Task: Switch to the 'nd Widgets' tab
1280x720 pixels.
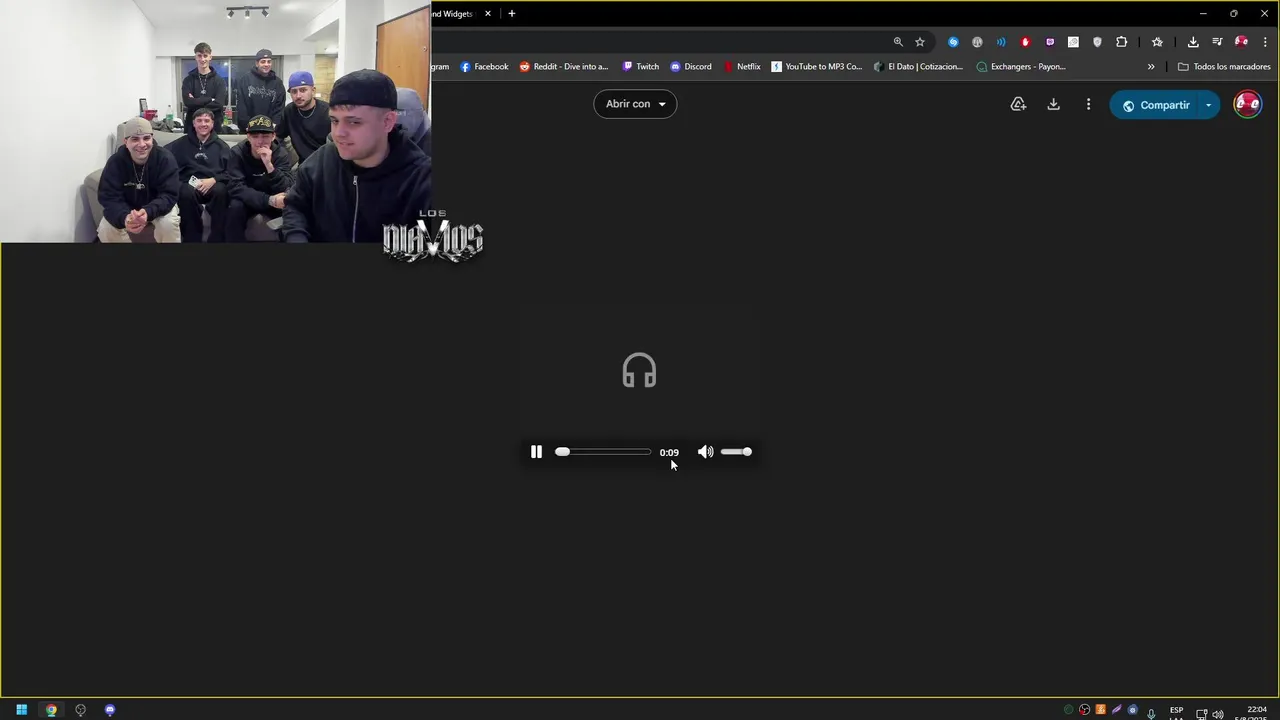Action: pyautogui.click(x=452, y=14)
